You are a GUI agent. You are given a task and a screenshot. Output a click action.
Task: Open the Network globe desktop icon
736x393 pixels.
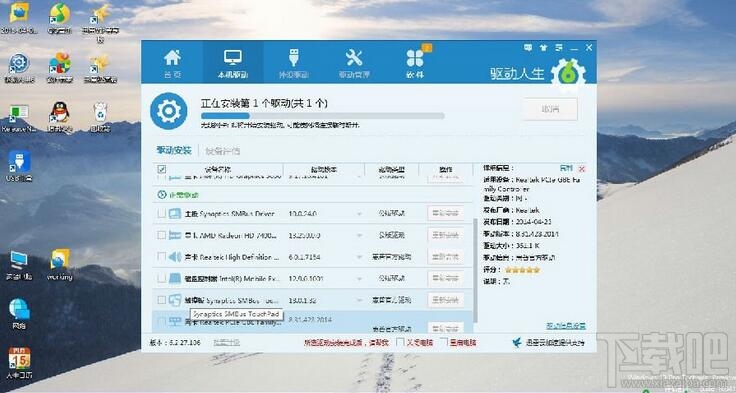click(19, 308)
